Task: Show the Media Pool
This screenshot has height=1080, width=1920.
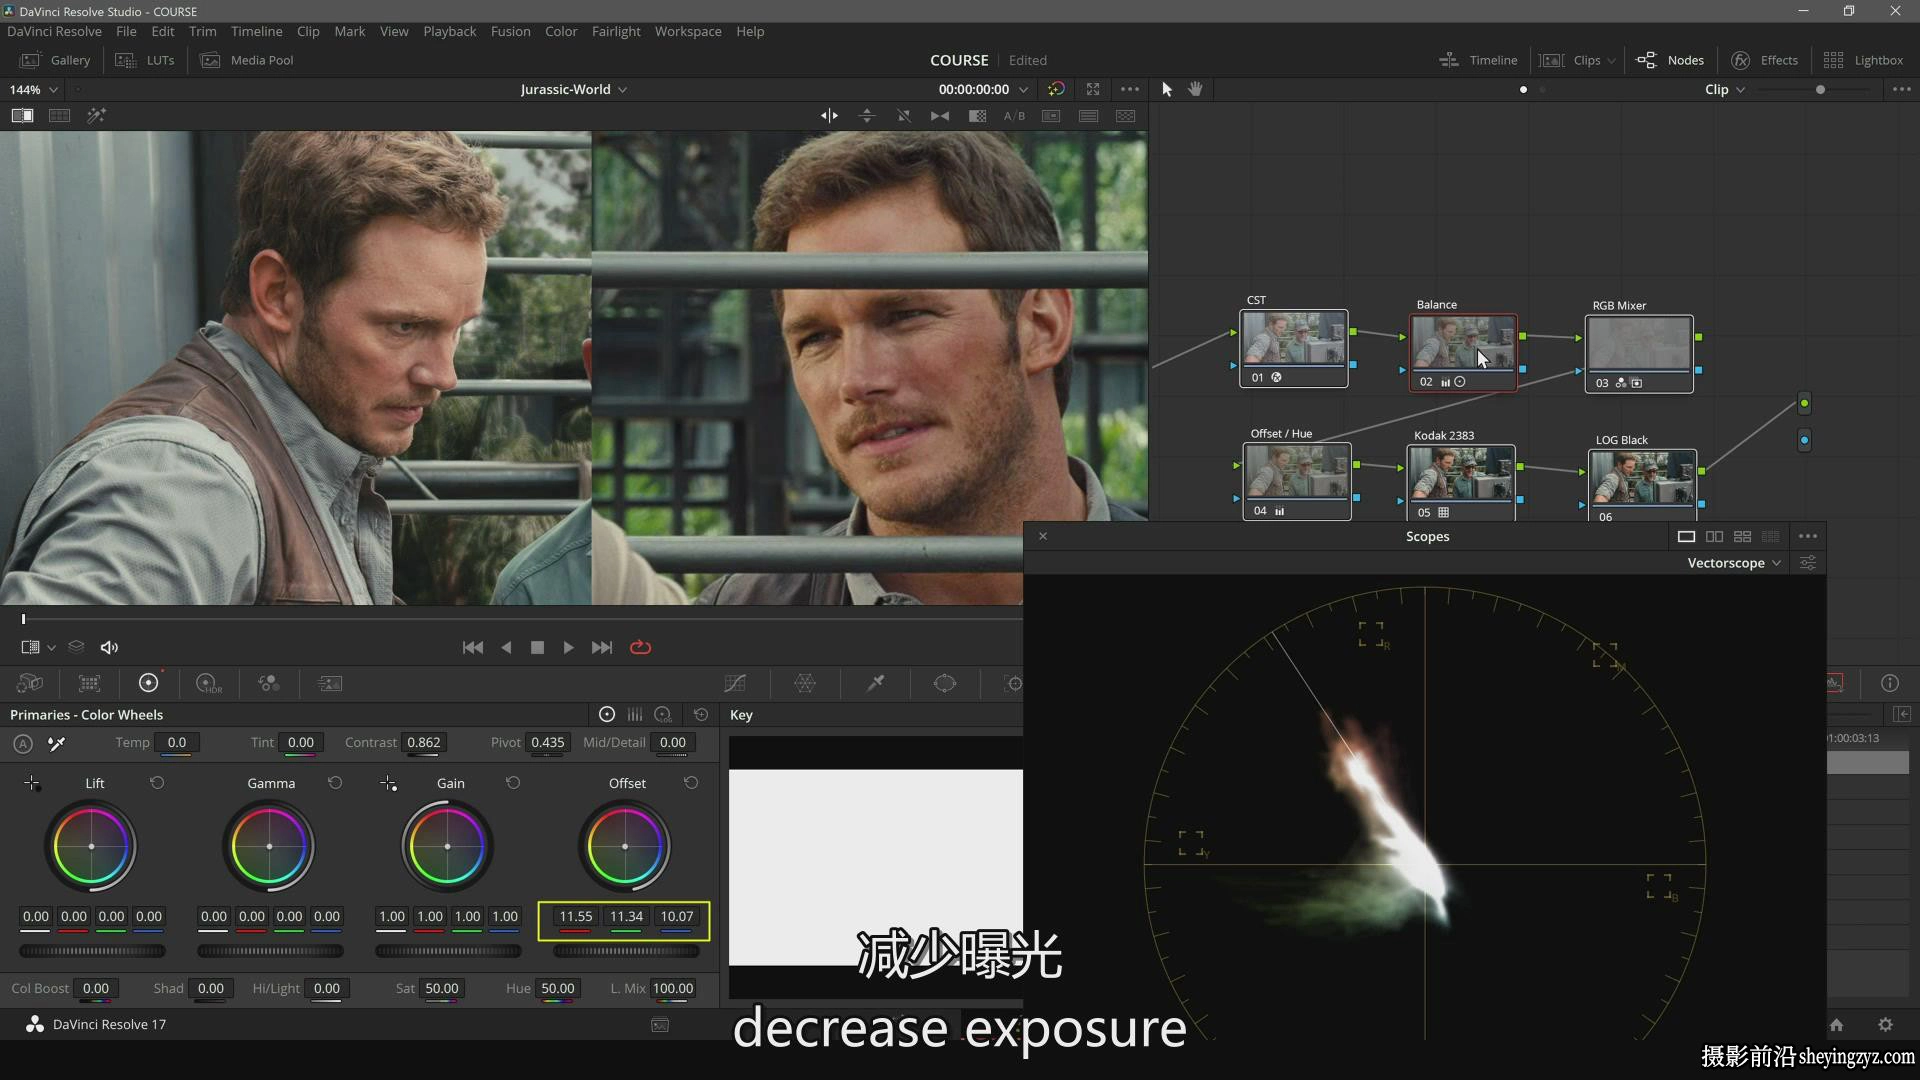Action: [247, 60]
